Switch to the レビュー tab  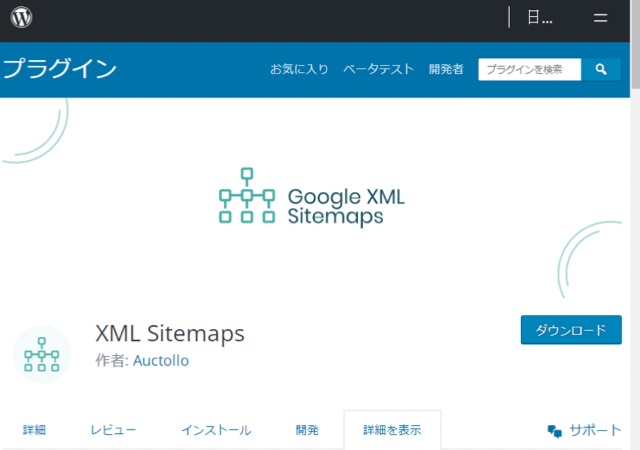click(x=113, y=430)
